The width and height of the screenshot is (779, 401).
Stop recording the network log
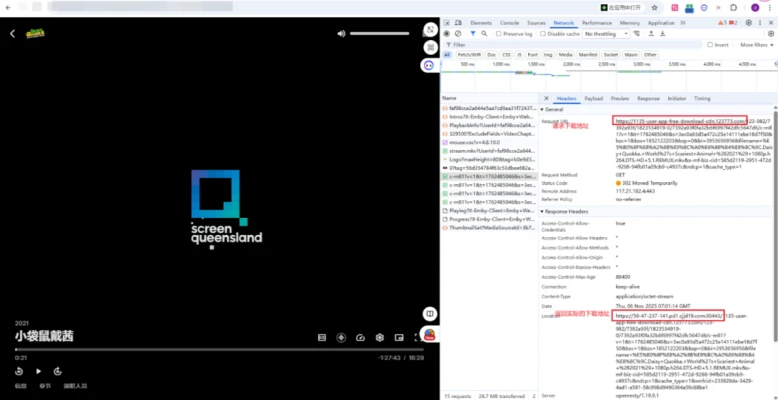click(x=447, y=33)
